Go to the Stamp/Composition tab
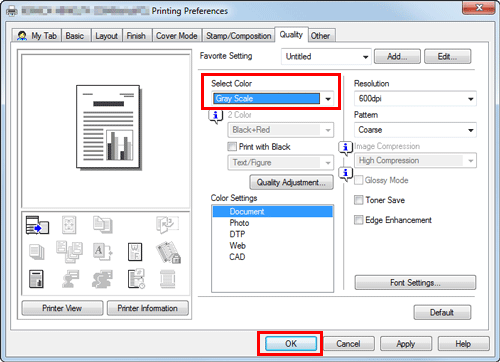 point(239,36)
